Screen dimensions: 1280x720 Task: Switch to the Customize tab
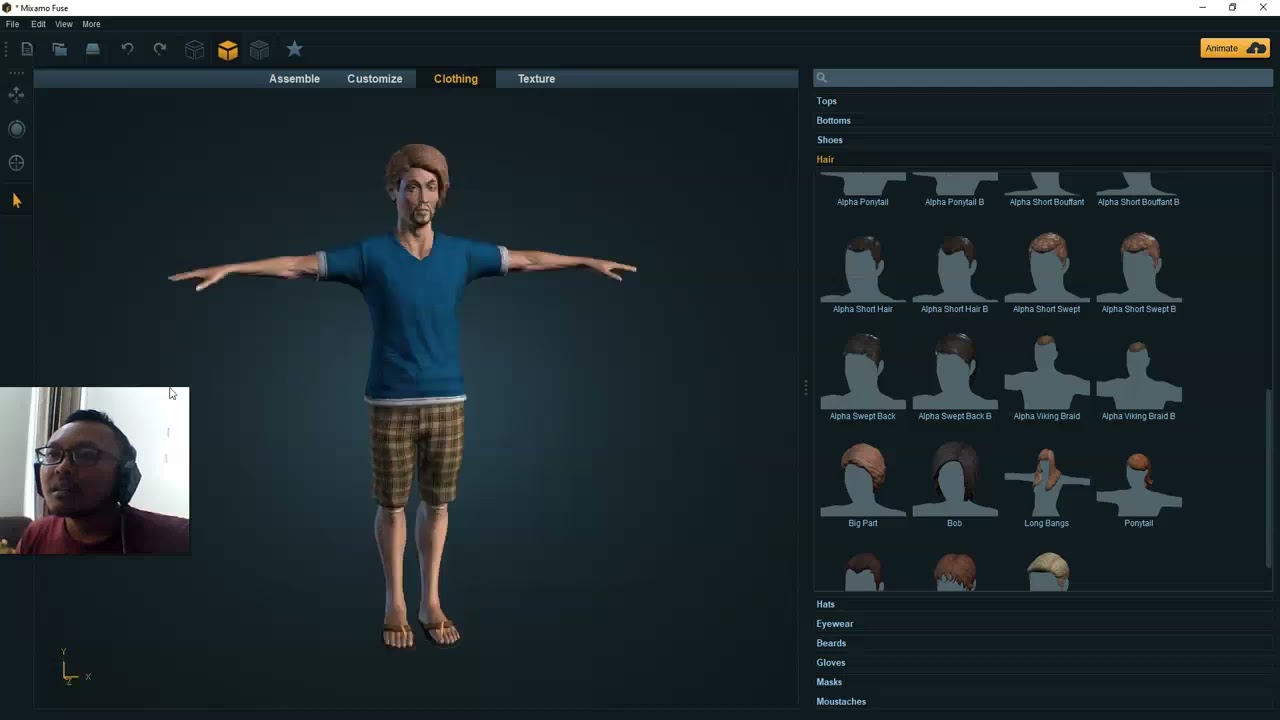(375, 79)
